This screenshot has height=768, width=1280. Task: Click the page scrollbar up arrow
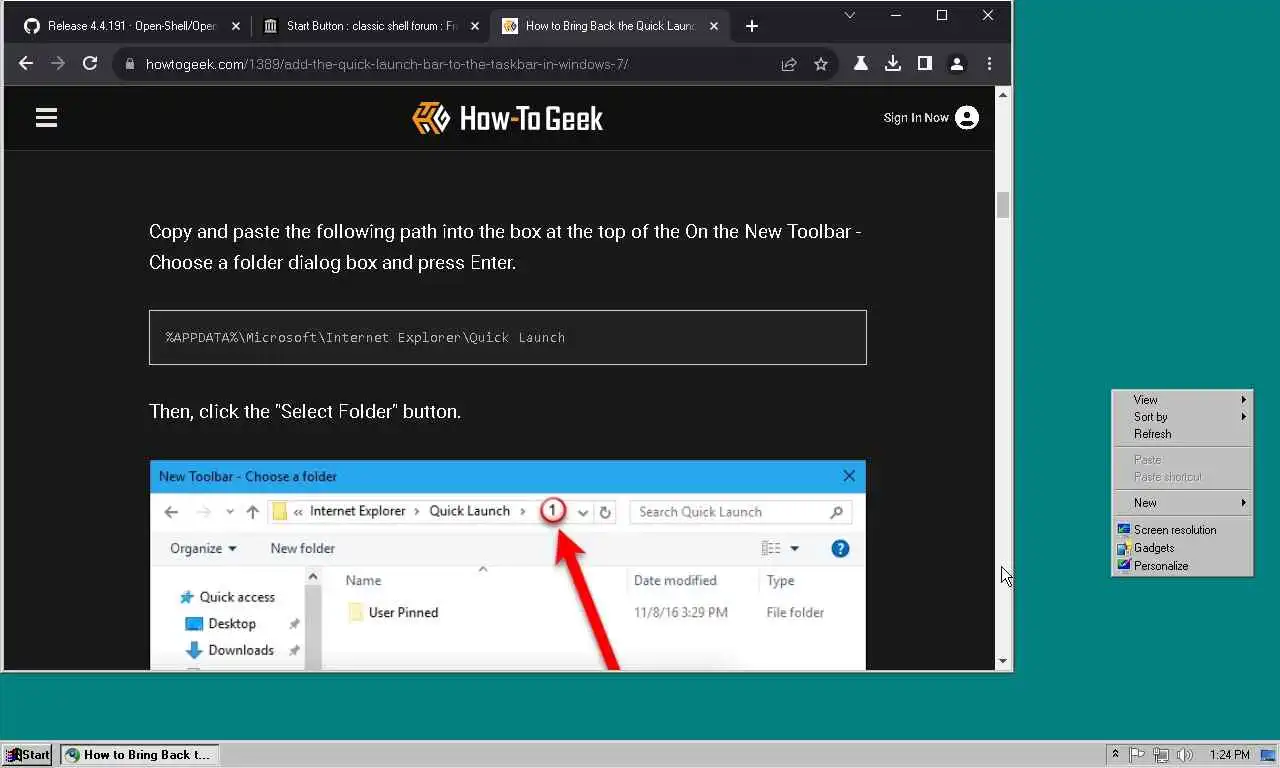point(1003,94)
